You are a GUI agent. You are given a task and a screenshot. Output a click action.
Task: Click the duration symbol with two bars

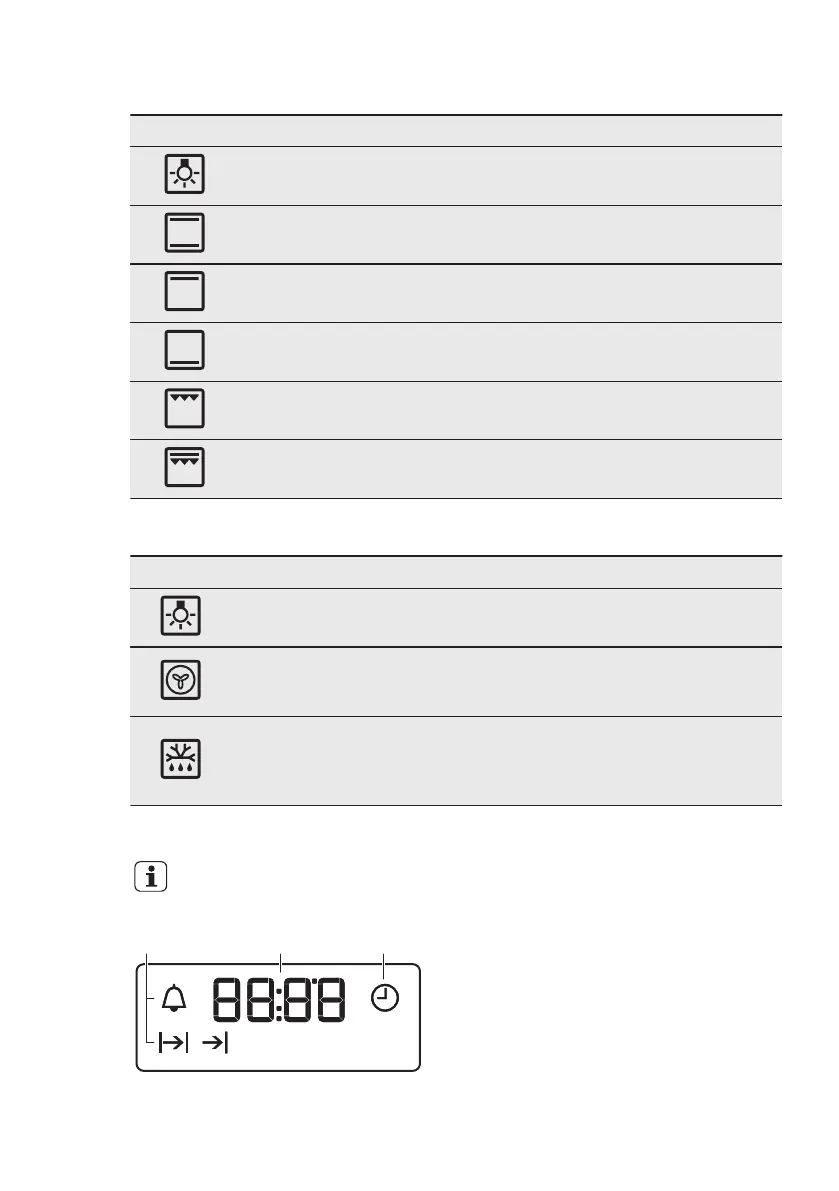(173, 1044)
